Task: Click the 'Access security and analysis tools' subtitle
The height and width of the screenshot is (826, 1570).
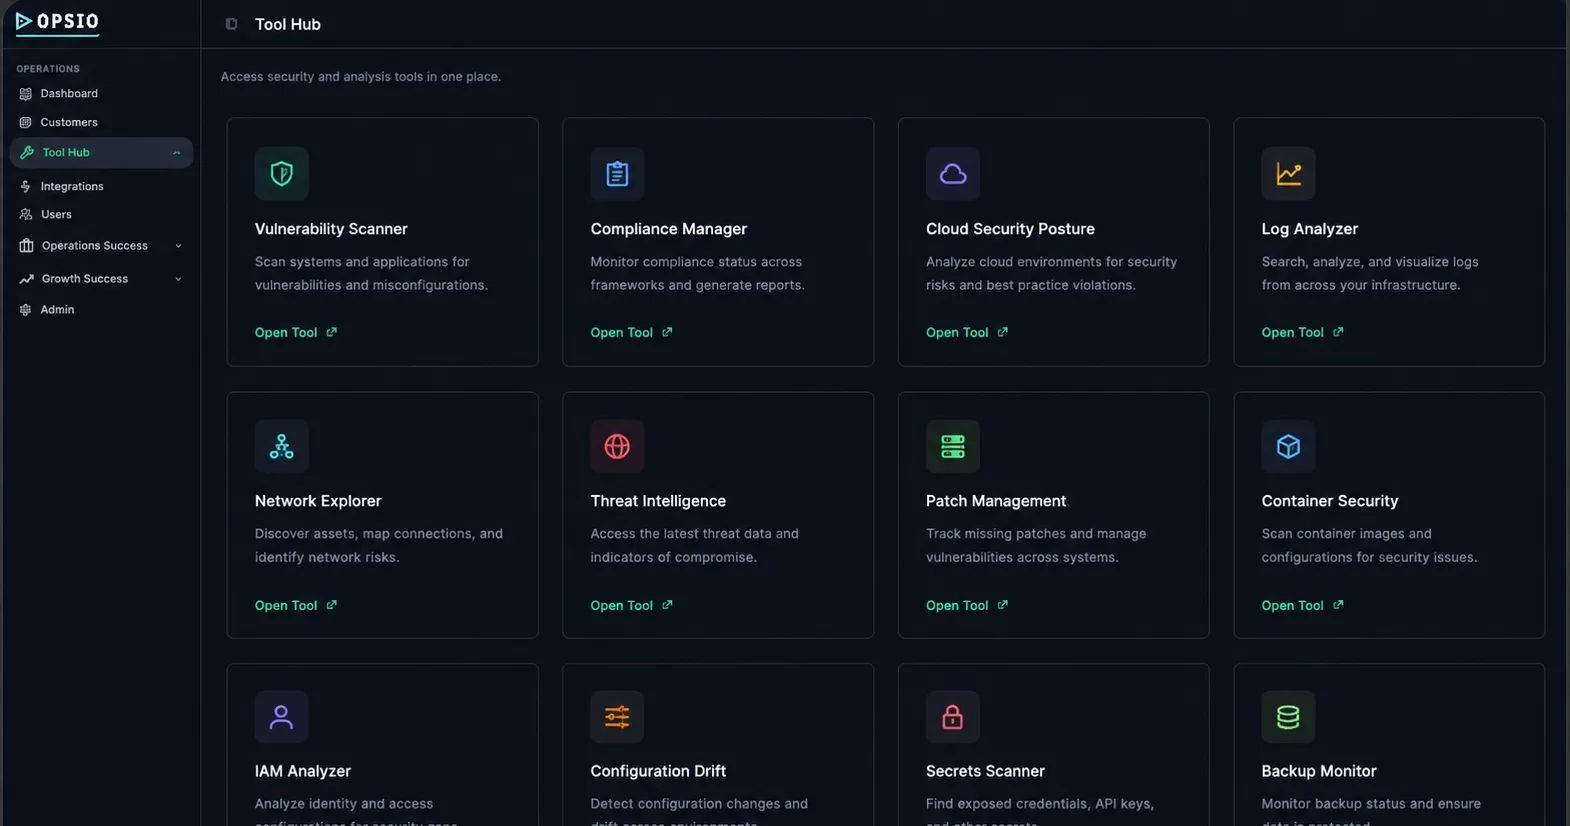Action: [x=361, y=76]
